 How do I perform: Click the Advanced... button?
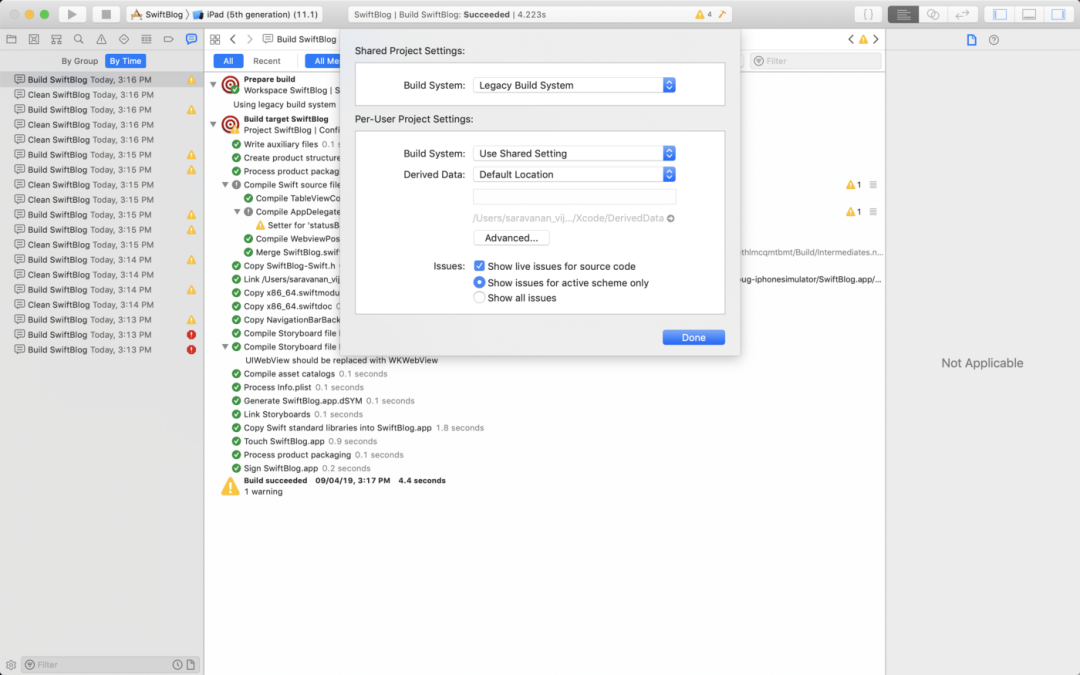click(x=511, y=238)
